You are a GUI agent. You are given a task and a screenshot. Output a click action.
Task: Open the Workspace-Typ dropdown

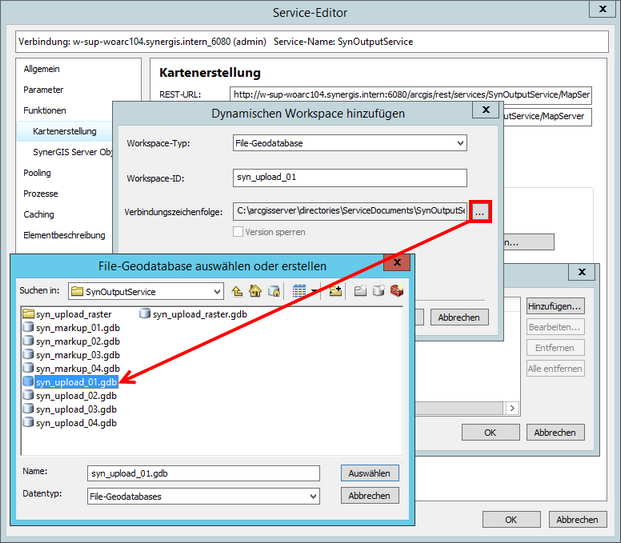350,143
